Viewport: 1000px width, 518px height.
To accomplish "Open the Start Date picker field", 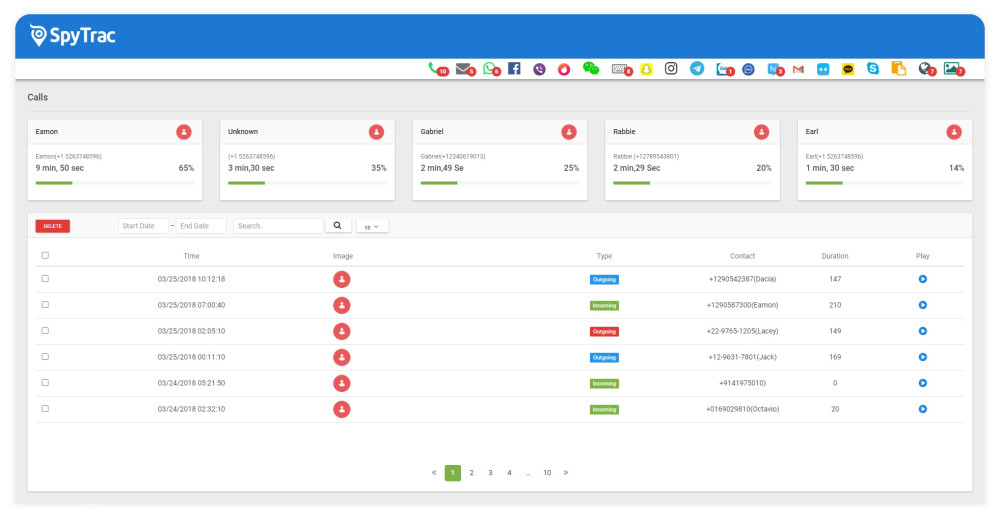I will (143, 227).
